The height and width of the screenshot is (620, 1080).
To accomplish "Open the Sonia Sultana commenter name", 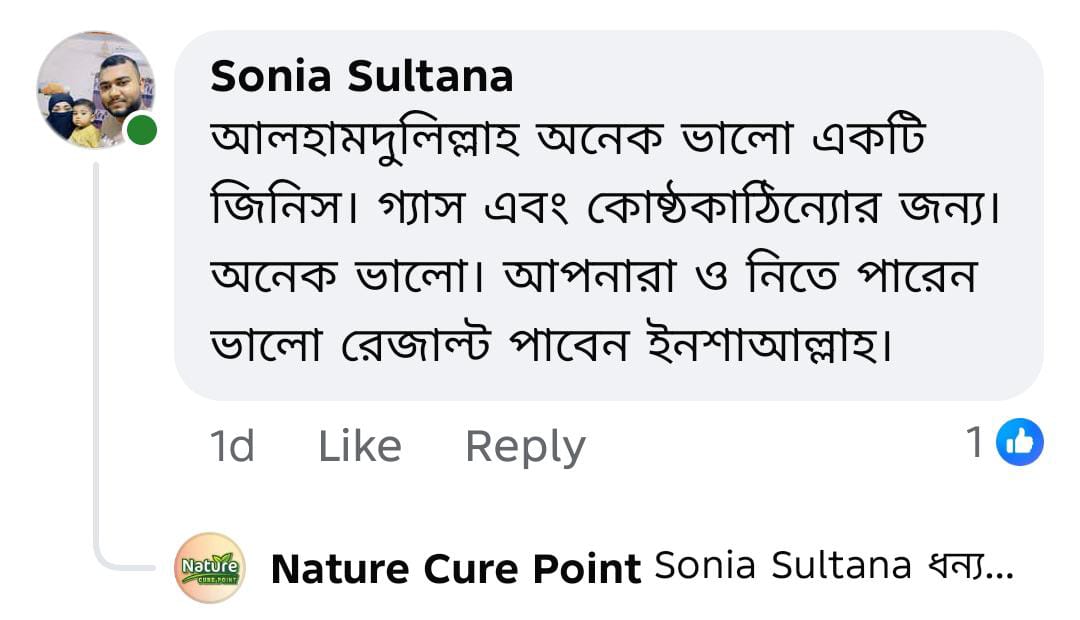I will click(x=362, y=76).
